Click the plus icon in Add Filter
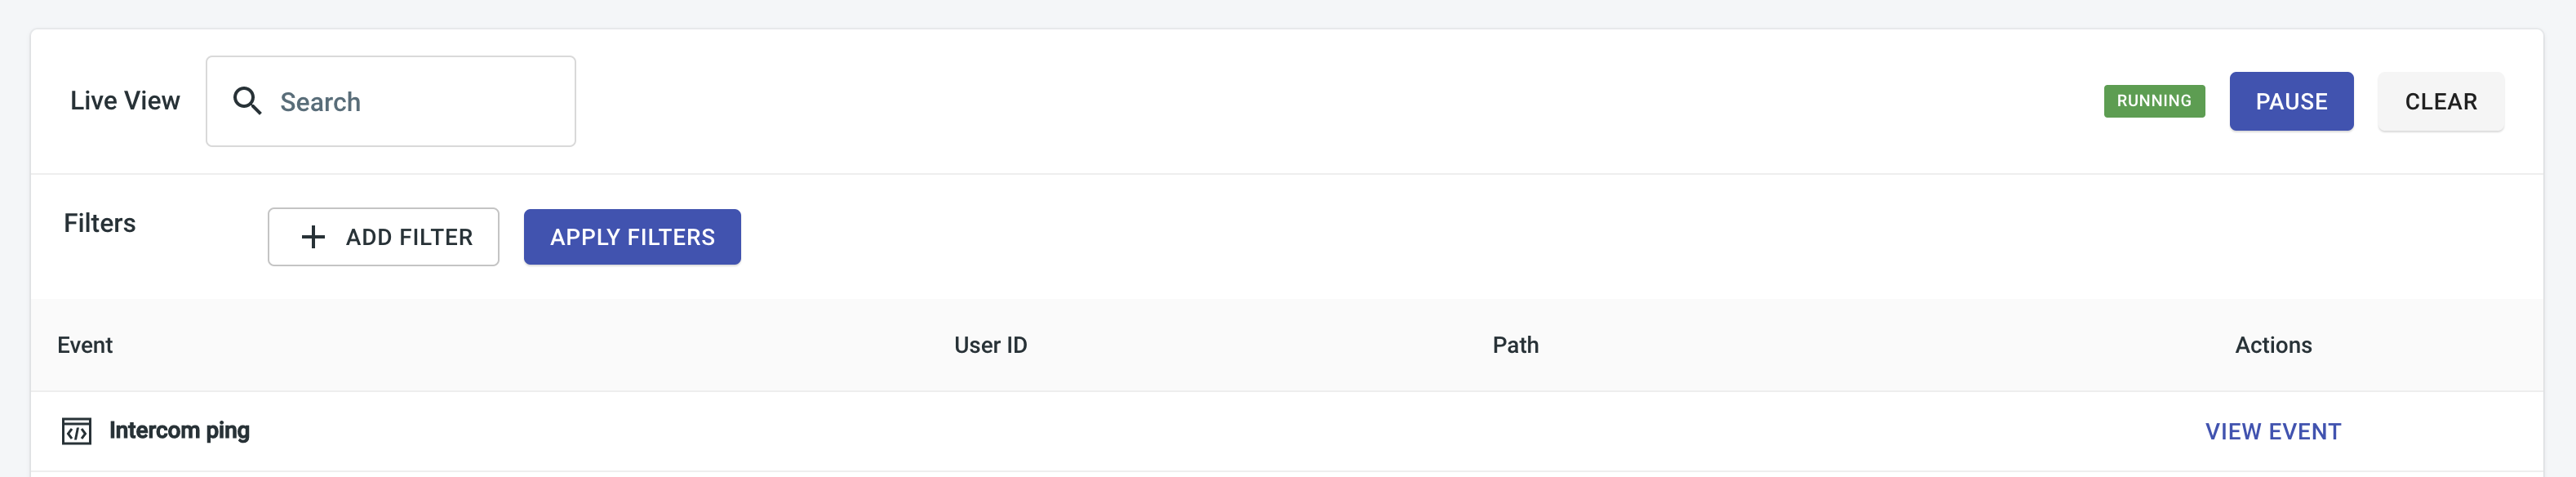 [x=313, y=237]
